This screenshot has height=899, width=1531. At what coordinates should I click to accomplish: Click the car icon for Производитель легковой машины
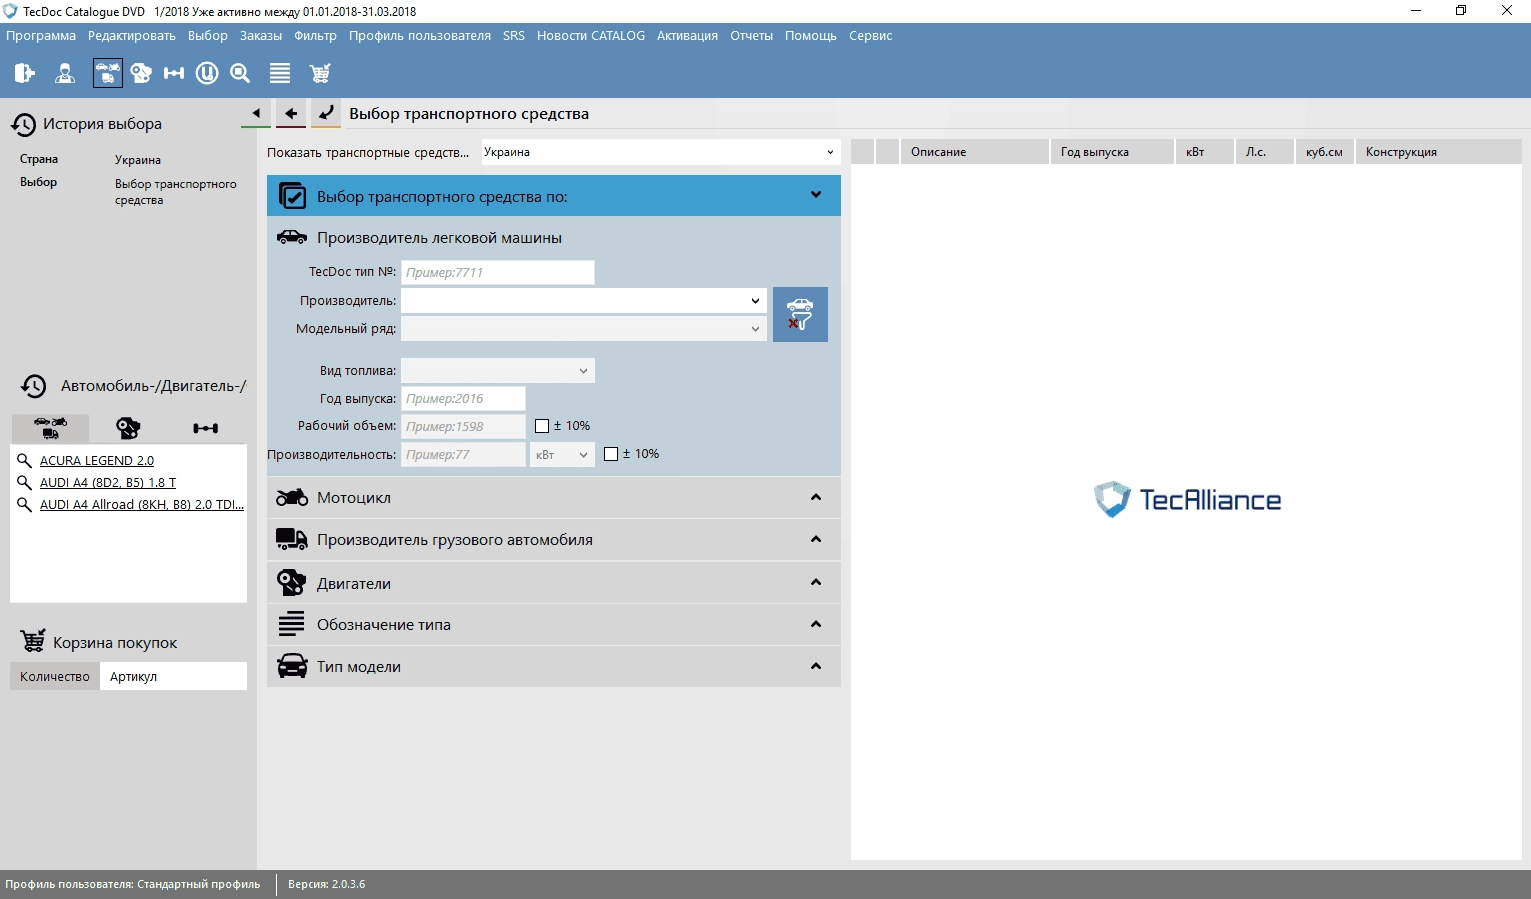pos(292,237)
